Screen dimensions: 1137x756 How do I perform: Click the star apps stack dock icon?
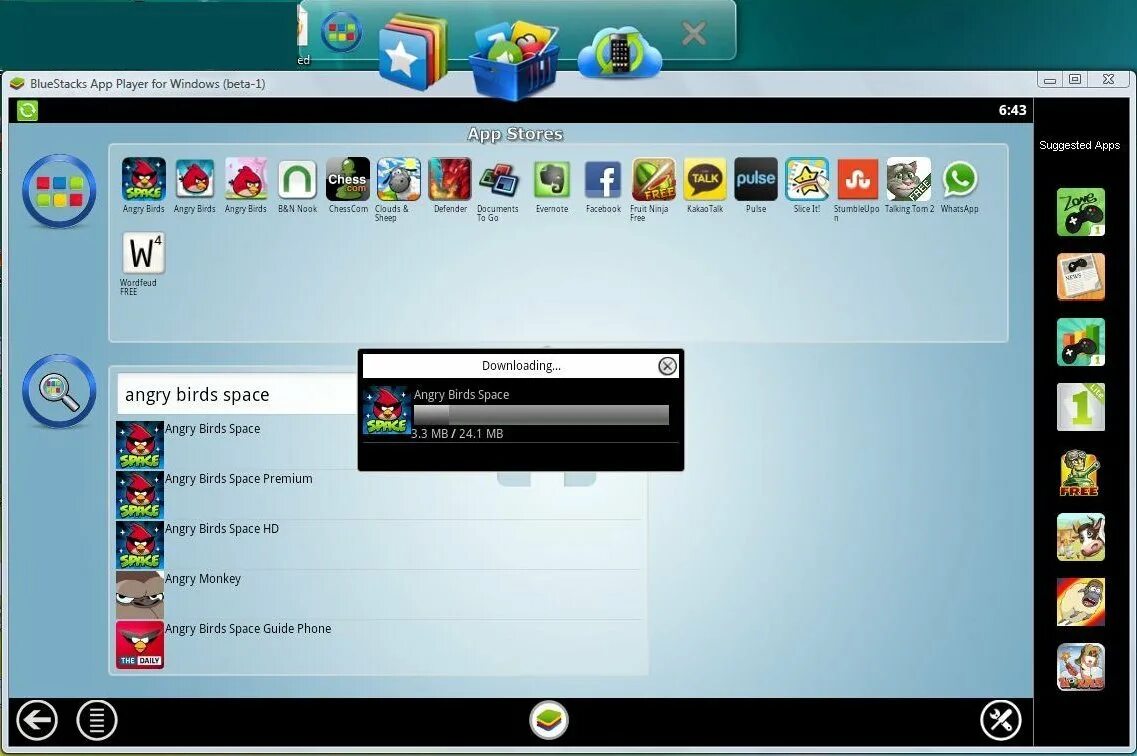[413, 51]
